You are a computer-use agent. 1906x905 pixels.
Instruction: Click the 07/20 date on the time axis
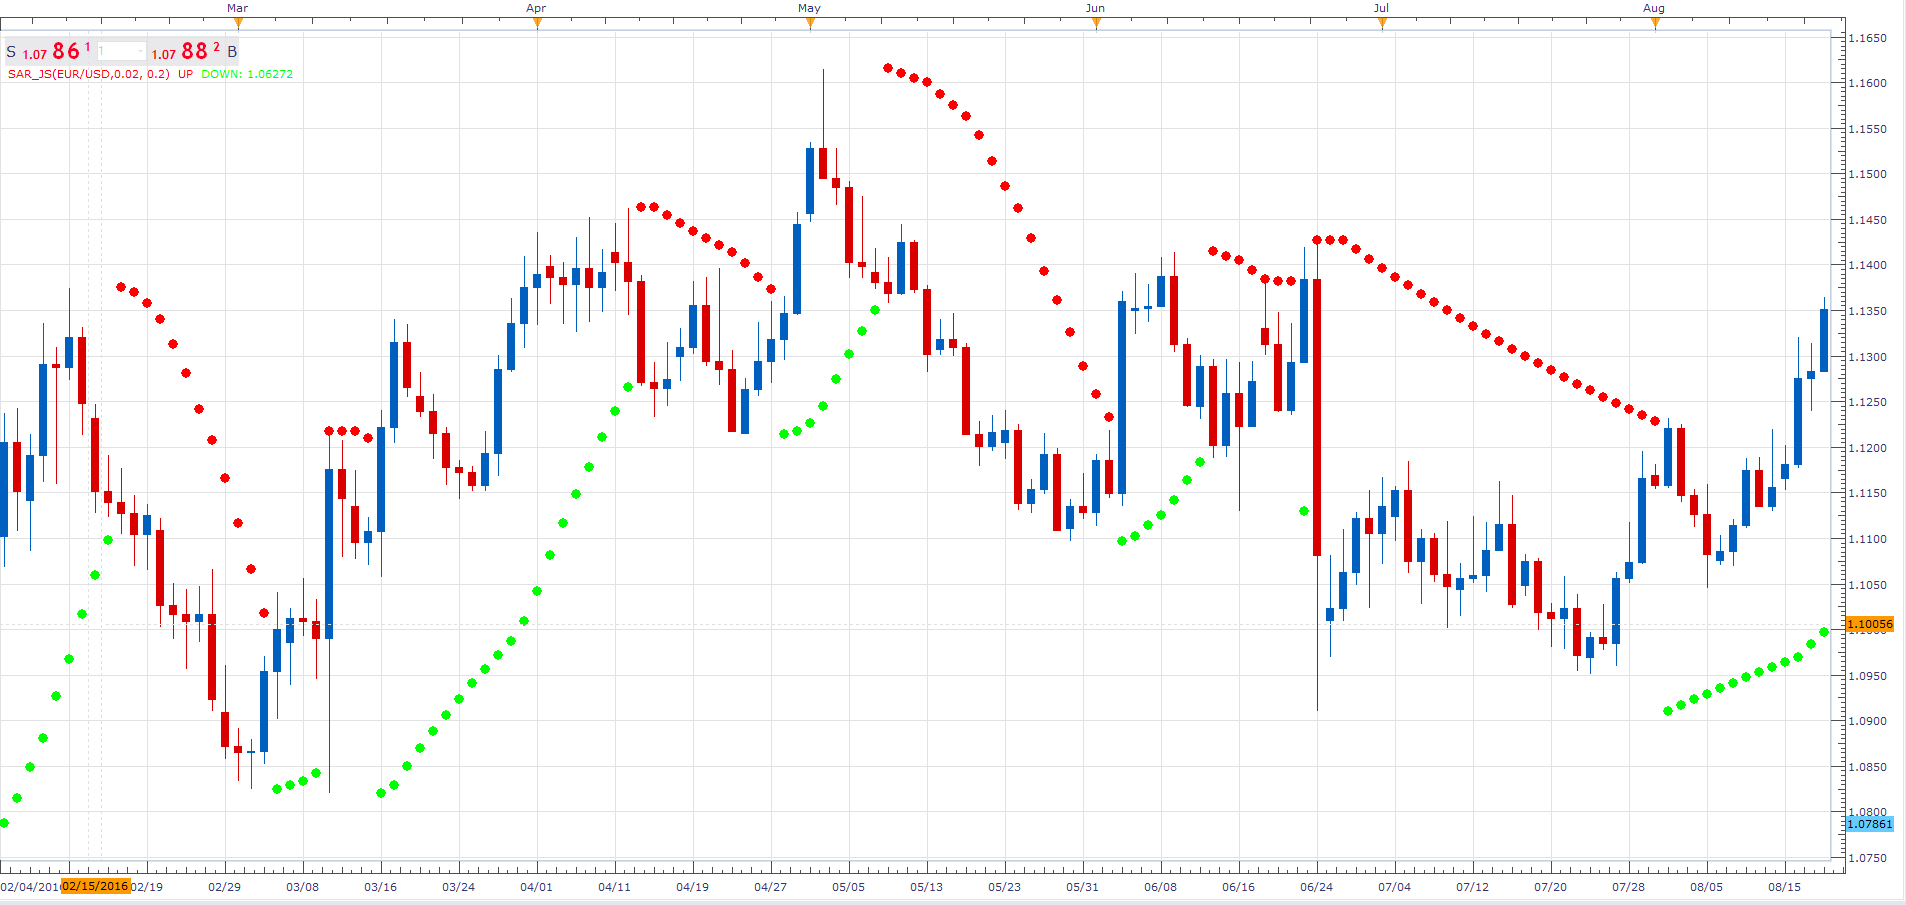point(1550,887)
